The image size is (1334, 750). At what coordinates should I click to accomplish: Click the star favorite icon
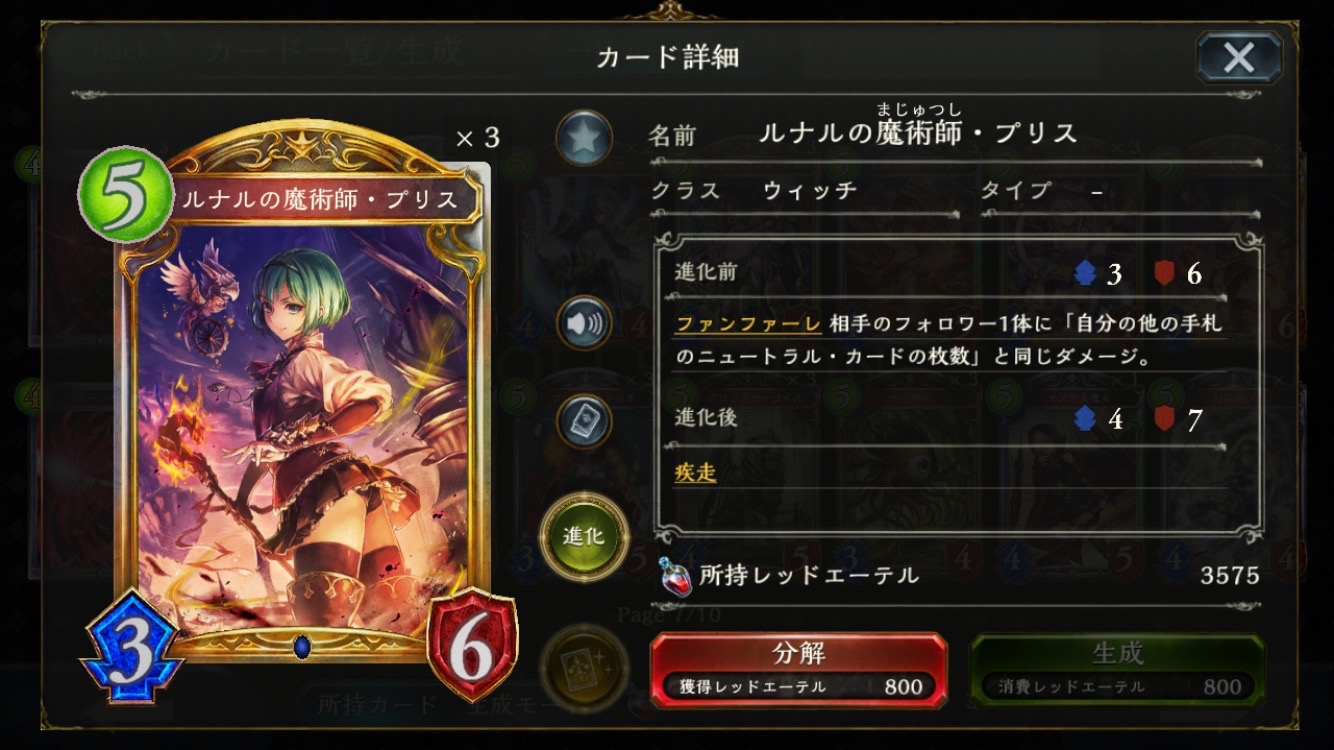pos(584,138)
